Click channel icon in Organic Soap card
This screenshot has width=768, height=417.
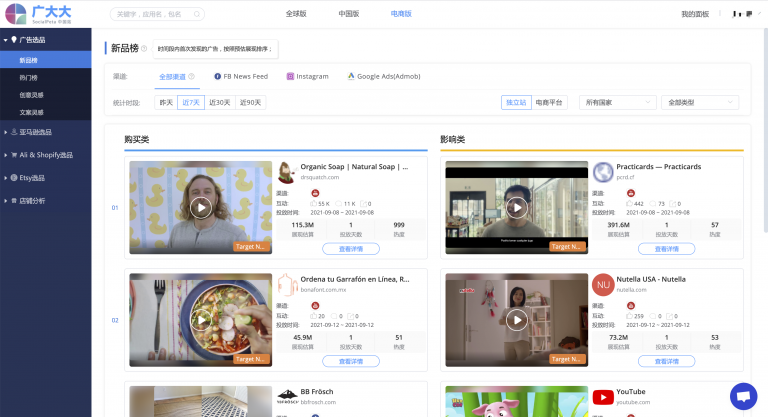(315, 193)
